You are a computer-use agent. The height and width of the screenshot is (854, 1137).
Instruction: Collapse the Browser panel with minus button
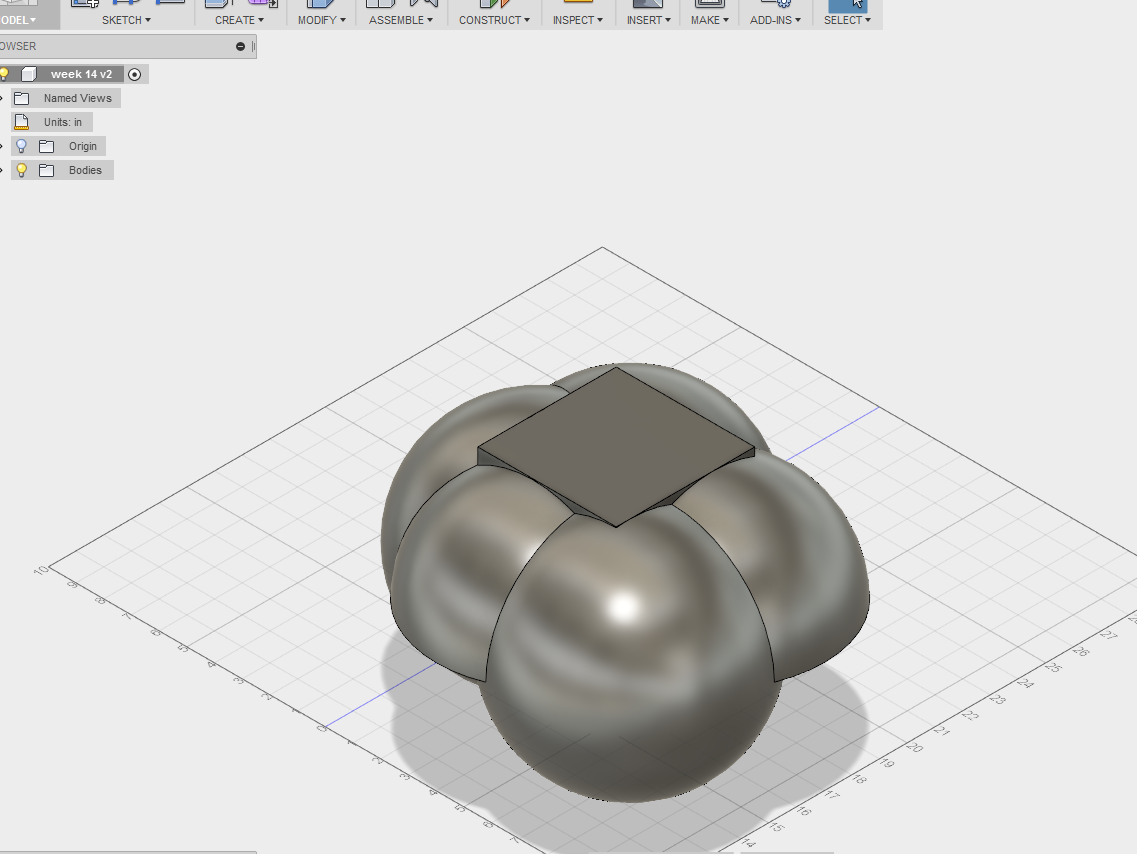coord(240,46)
